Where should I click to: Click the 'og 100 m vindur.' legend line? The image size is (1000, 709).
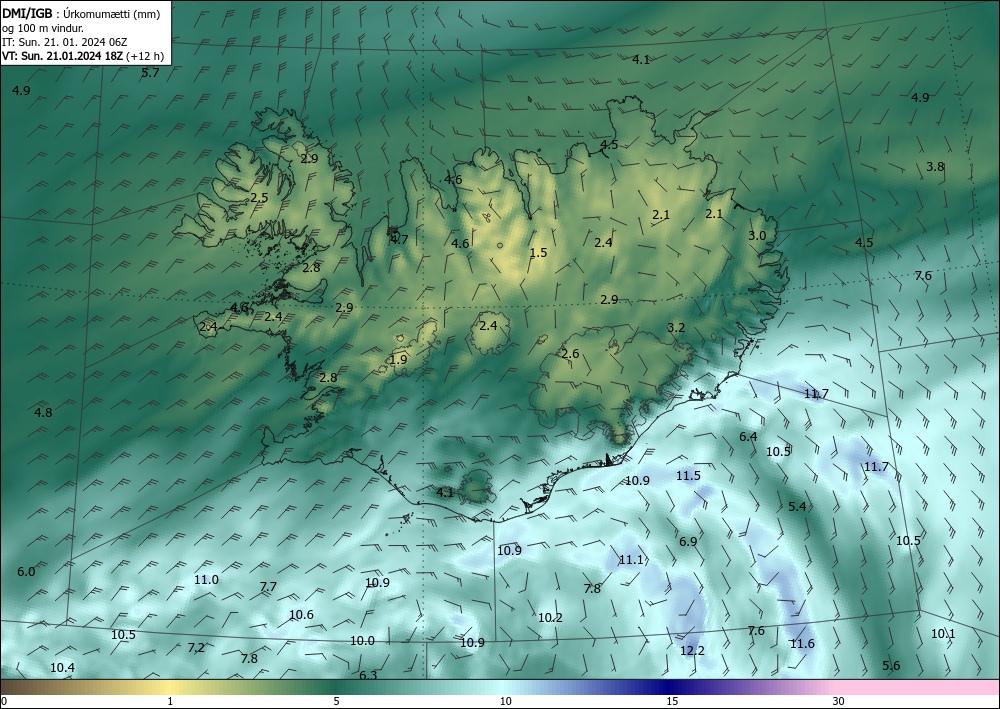click(43, 28)
